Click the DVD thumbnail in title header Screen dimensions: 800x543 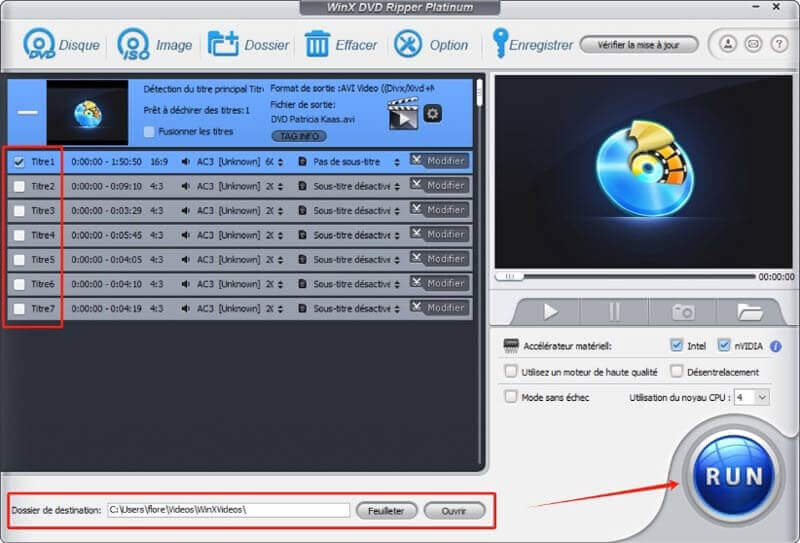[87, 112]
